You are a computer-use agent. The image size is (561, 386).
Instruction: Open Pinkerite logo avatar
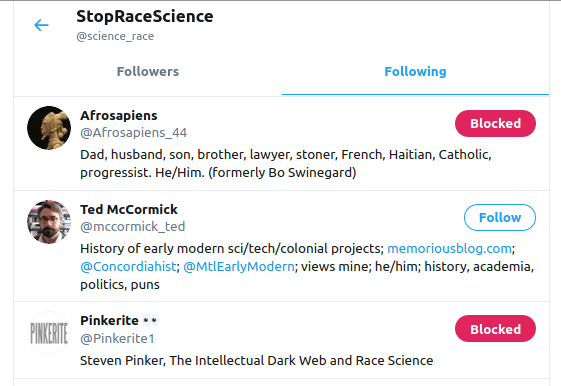coord(49,333)
